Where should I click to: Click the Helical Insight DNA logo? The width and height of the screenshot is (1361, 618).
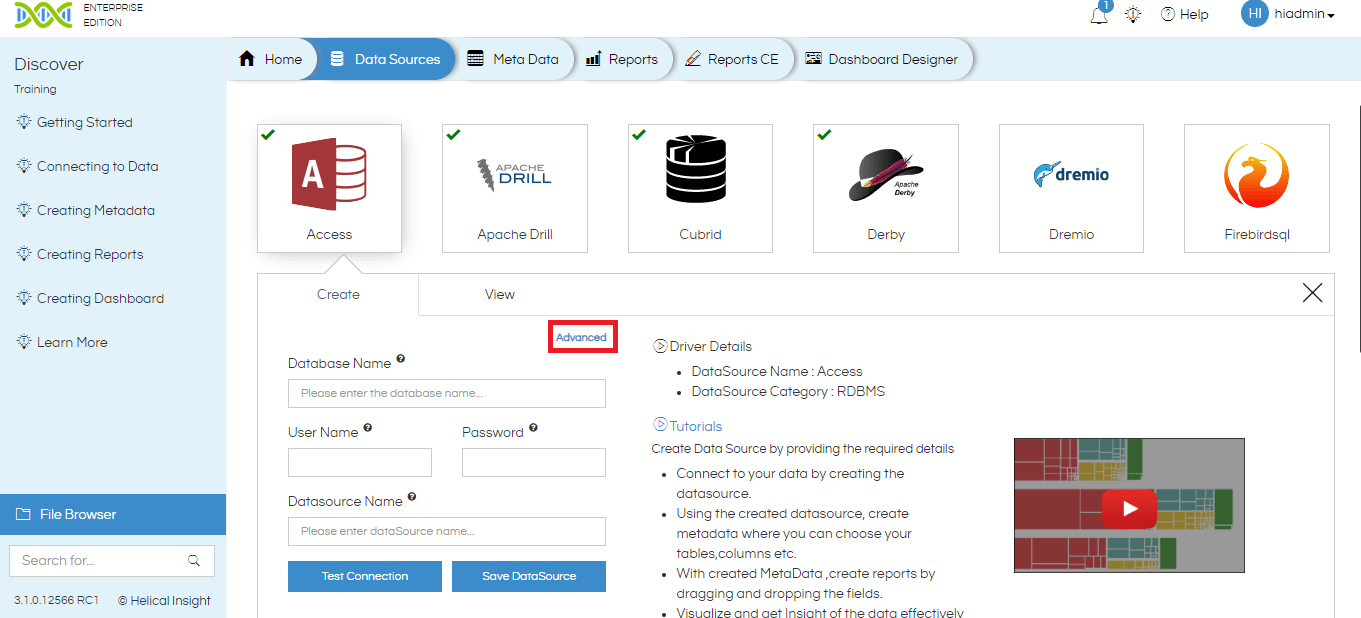(43, 15)
